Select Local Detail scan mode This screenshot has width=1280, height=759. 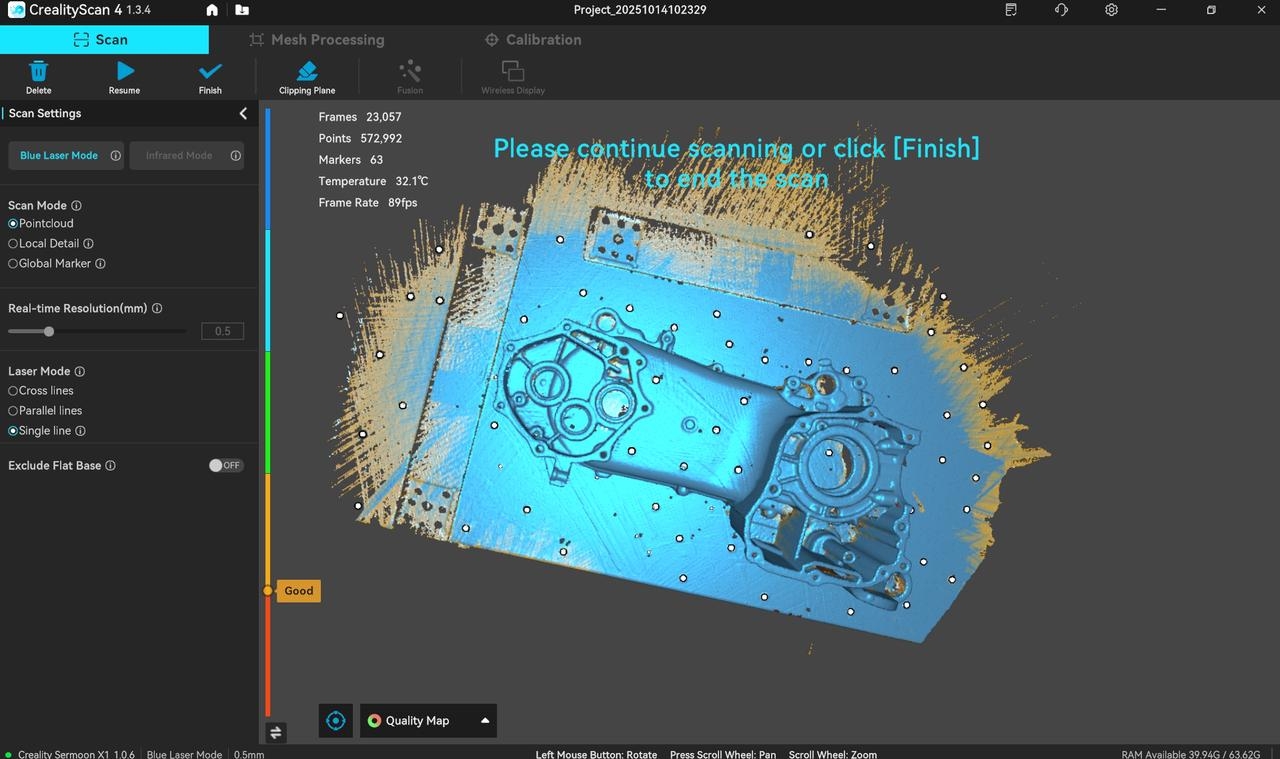(13, 243)
